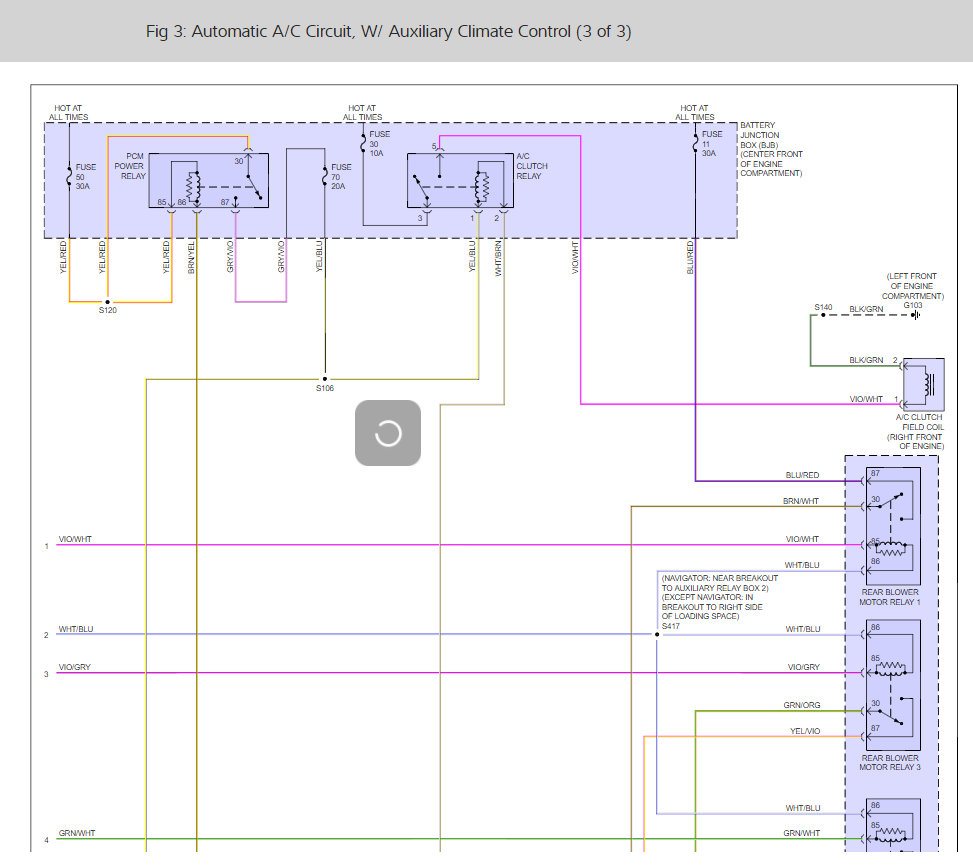Click connector number 4 on GRN/WHT wire

[46, 840]
